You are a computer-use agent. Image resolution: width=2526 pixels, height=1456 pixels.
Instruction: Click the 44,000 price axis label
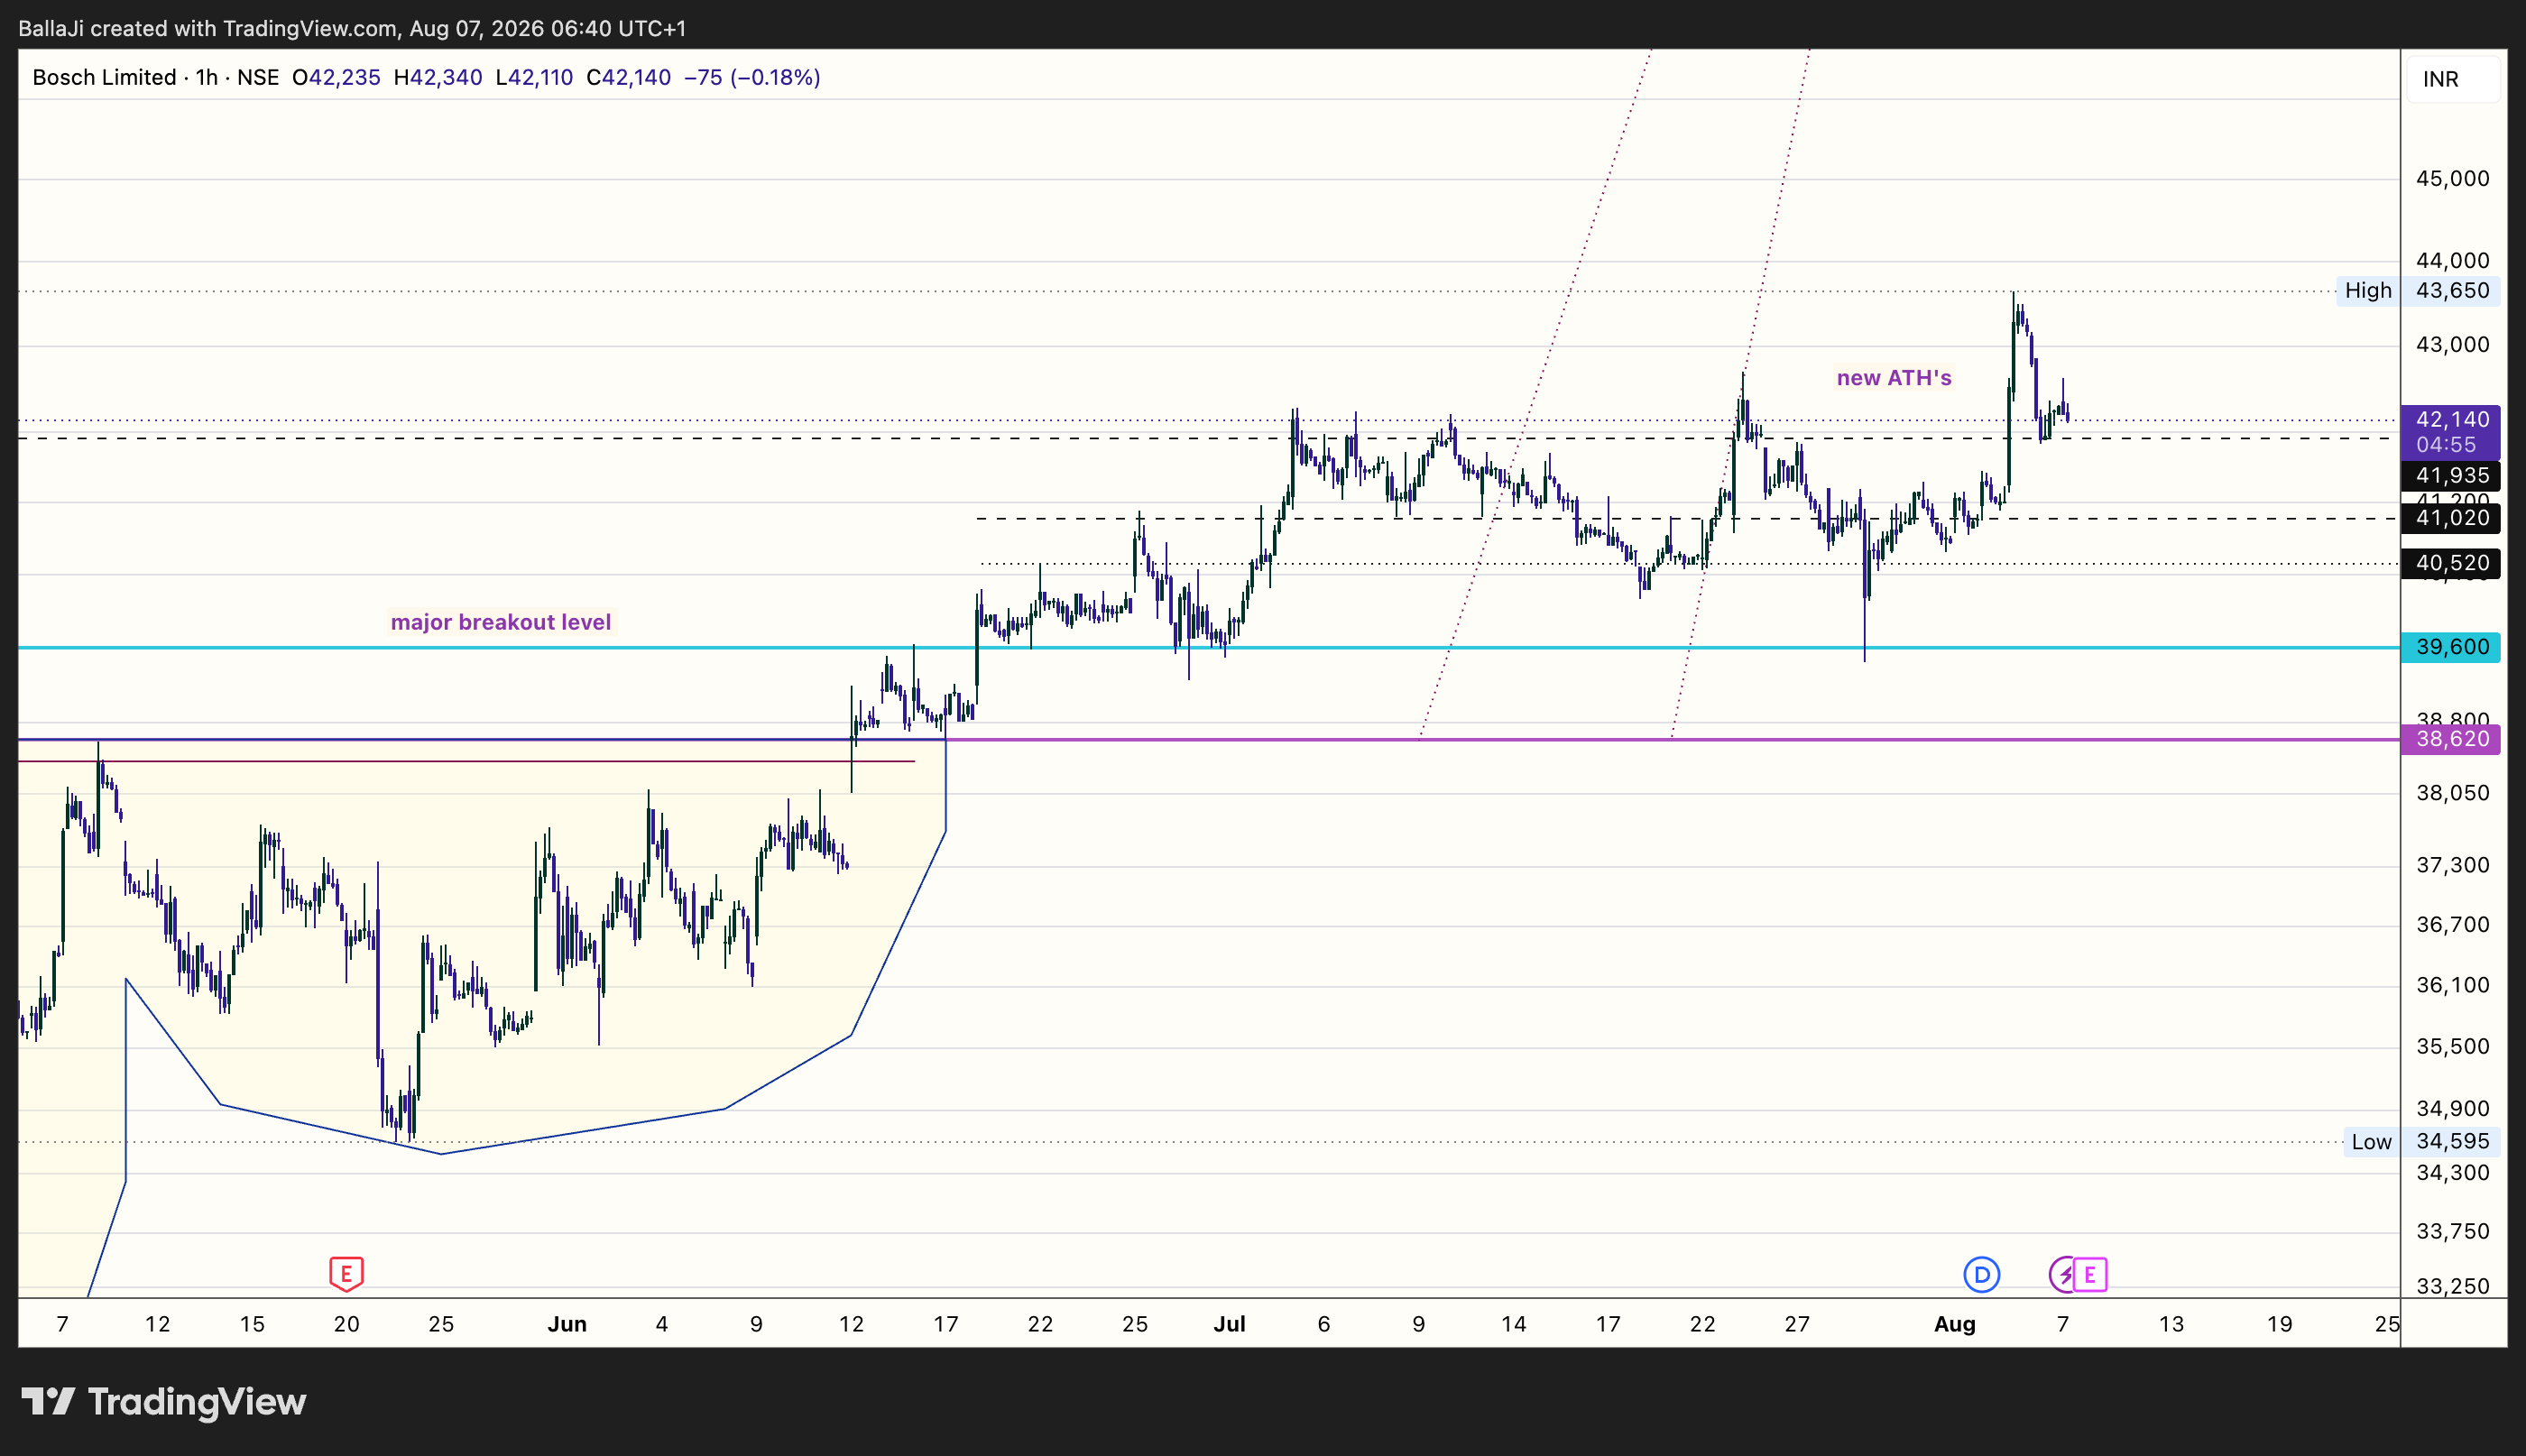coord(2452,261)
